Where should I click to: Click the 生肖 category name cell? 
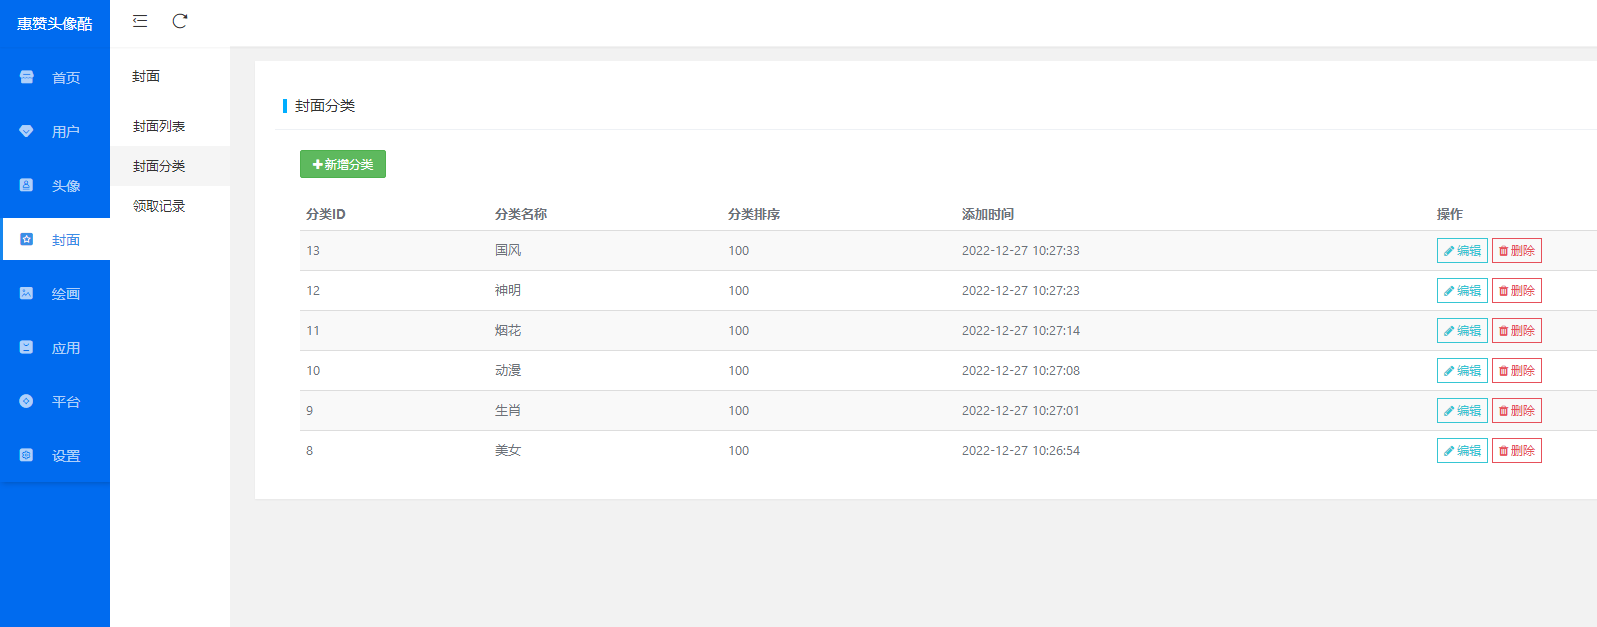(508, 410)
